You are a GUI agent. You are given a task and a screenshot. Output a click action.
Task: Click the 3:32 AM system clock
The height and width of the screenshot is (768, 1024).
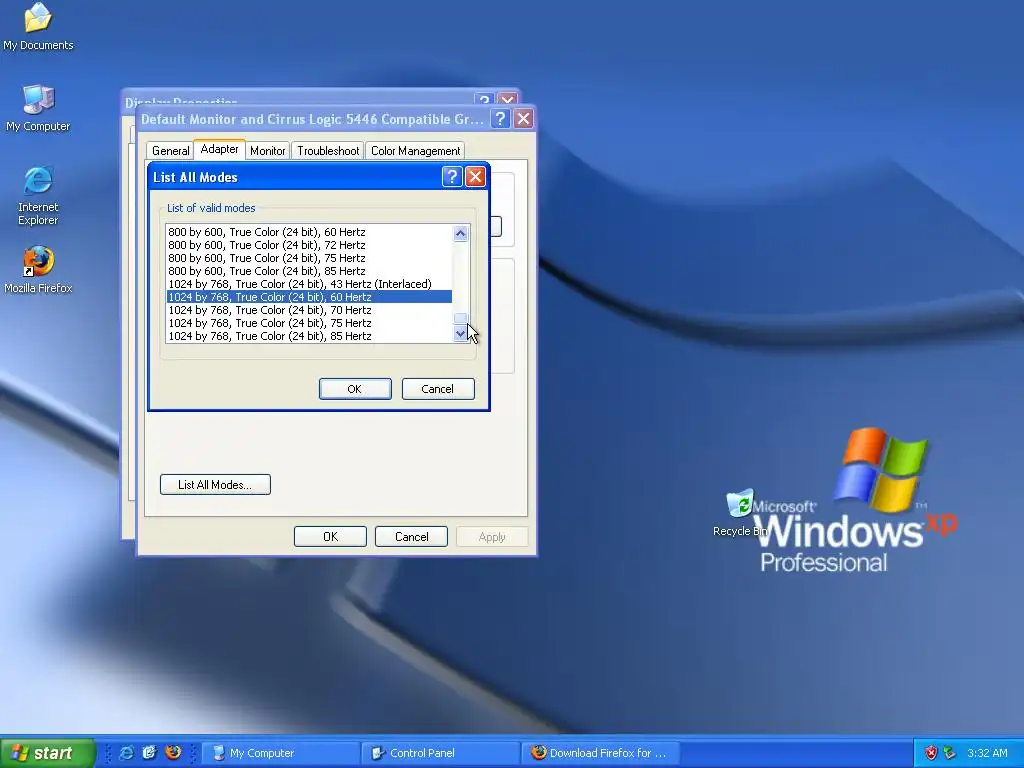pyautogui.click(x=987, y=753)
